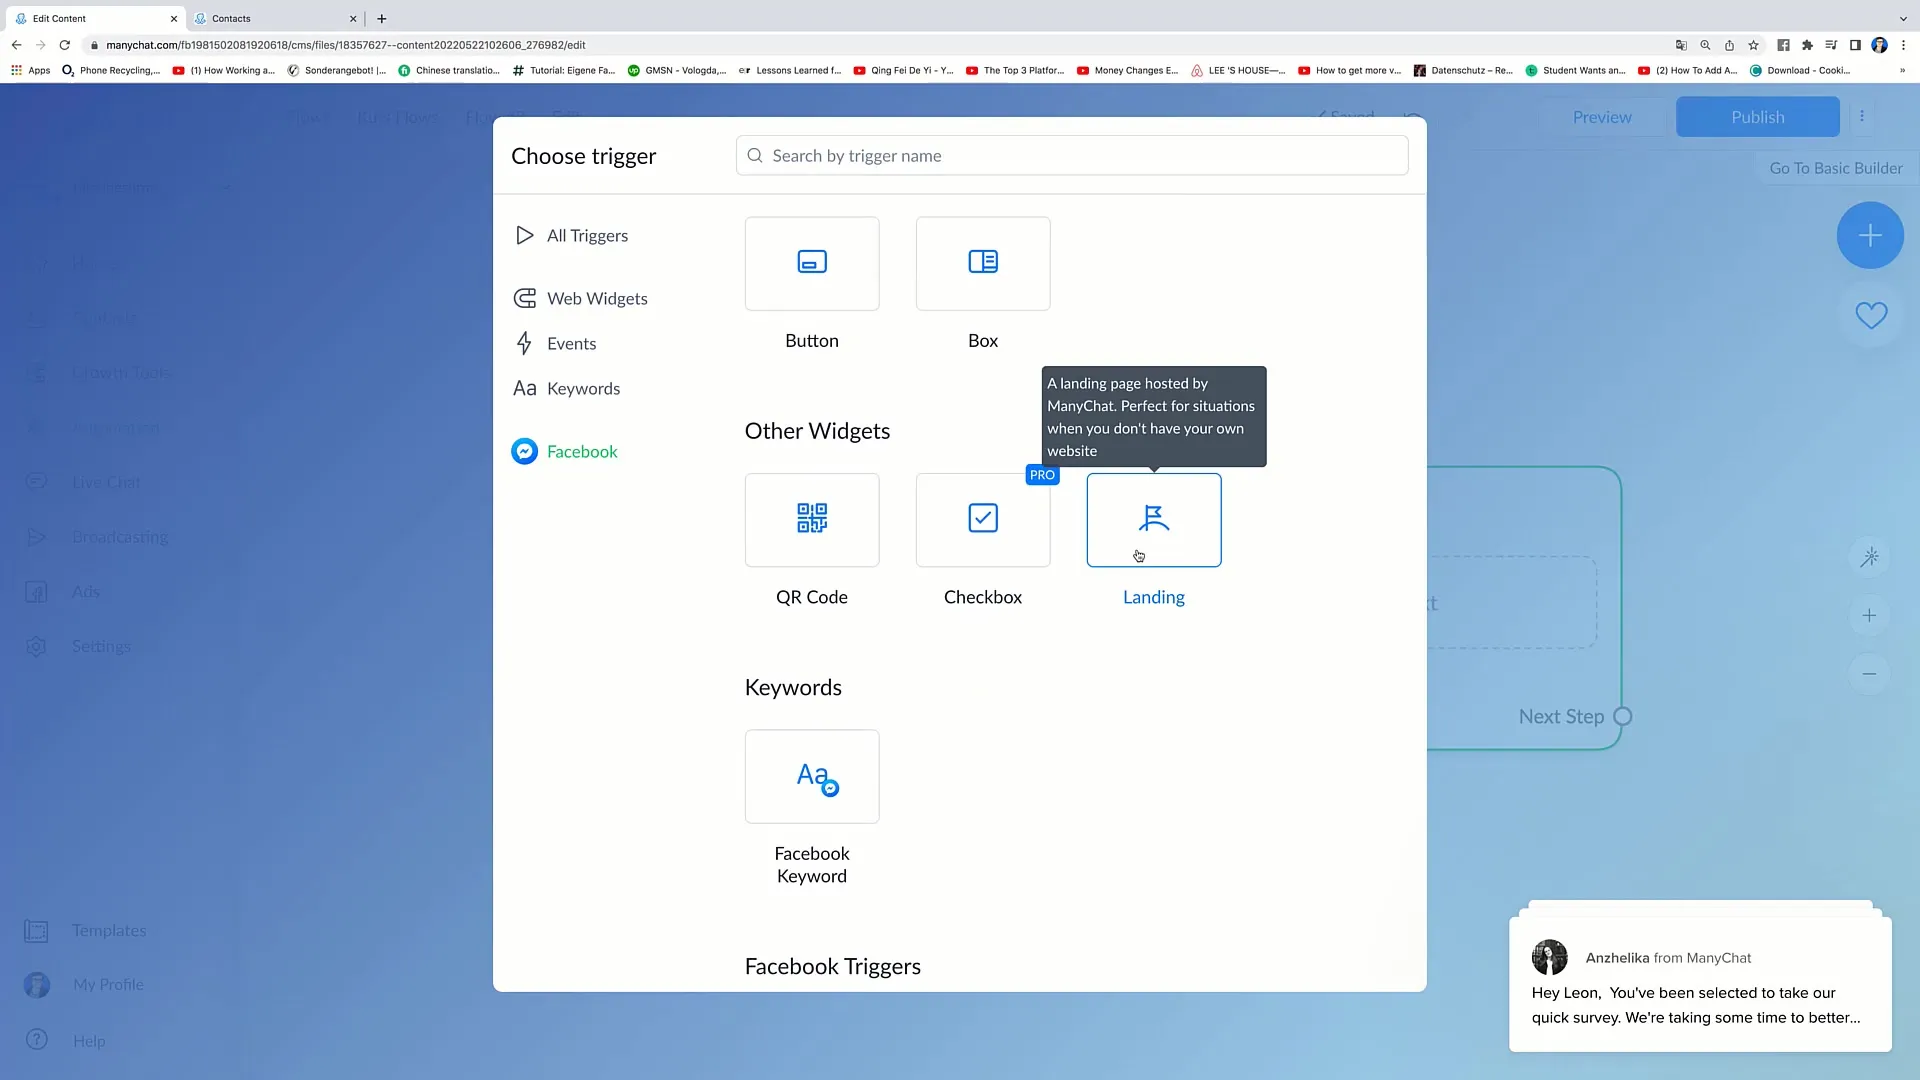Toggle the Events category filter

coord(571,343)
